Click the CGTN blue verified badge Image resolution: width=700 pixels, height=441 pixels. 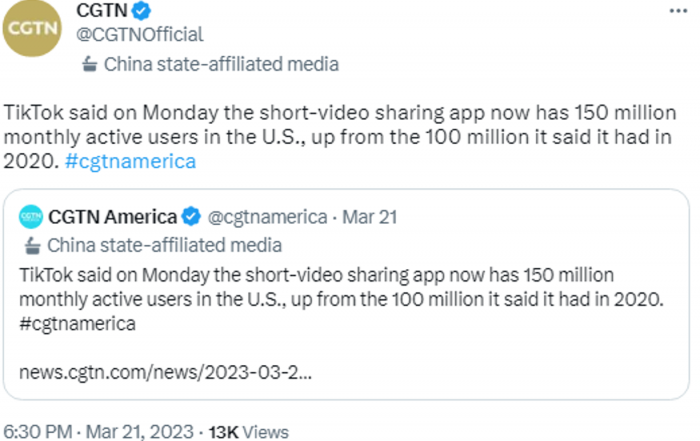142,11
